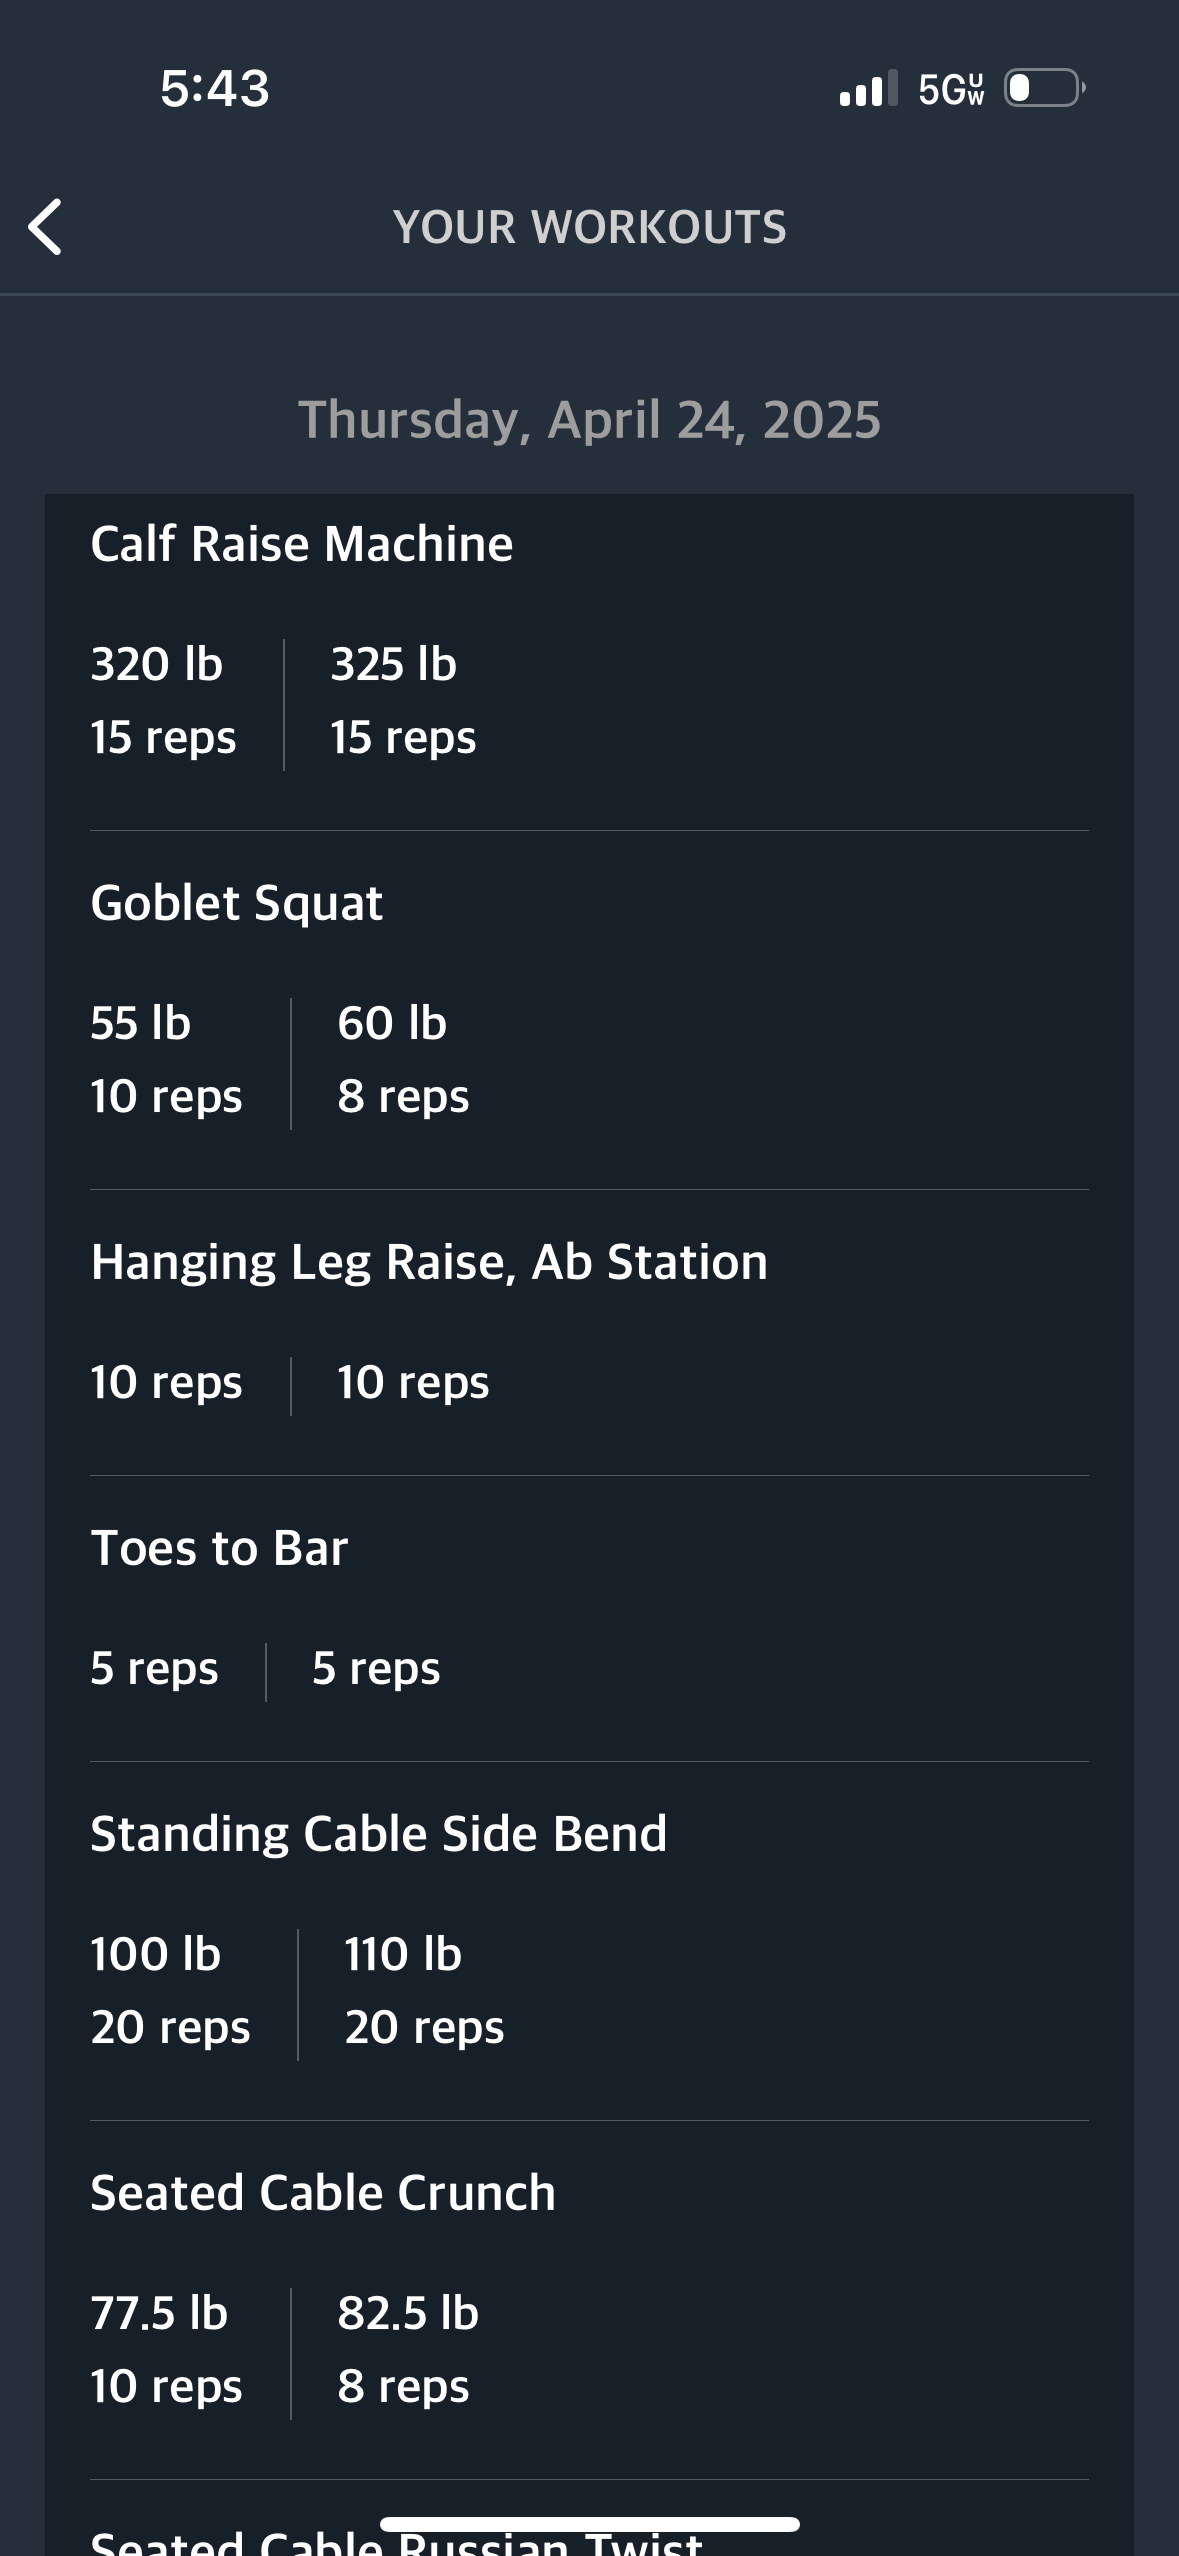Select the 320 lb calf raise set
The image size is (1179, 2556).
pos(164,701)
